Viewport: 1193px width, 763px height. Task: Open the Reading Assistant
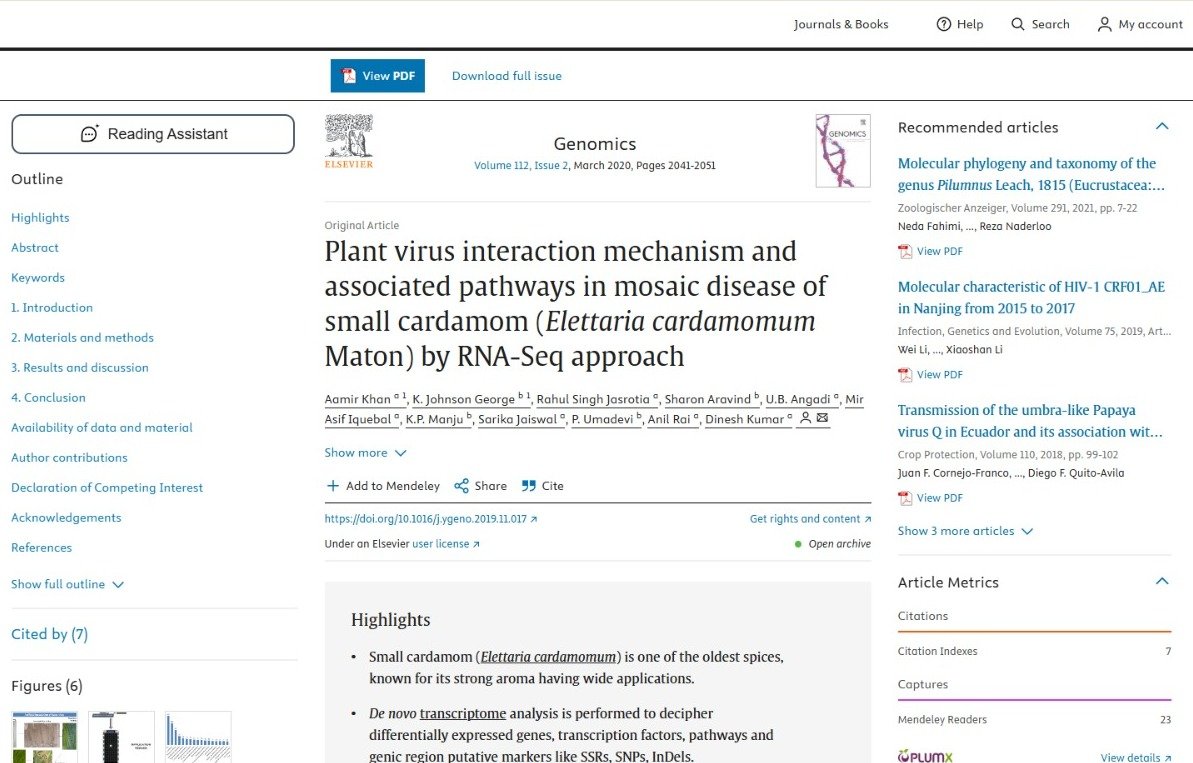pyautogui.click(x=152, y=133)
